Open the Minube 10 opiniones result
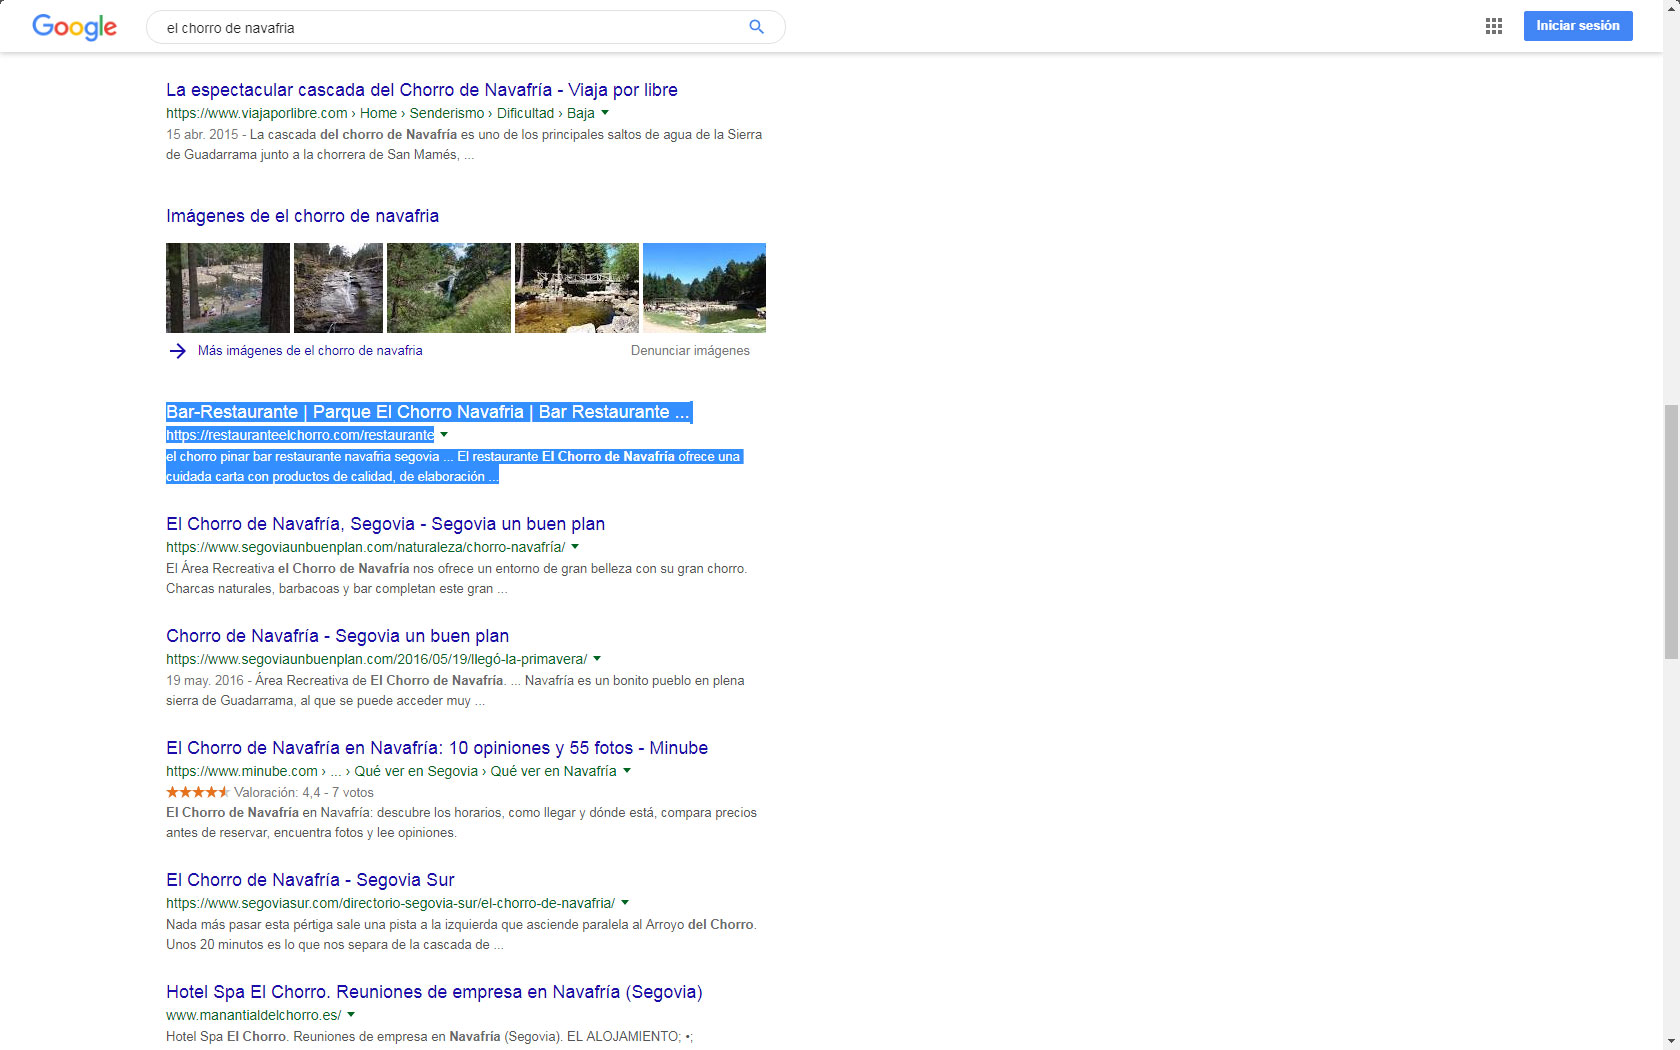 point(437,748)
